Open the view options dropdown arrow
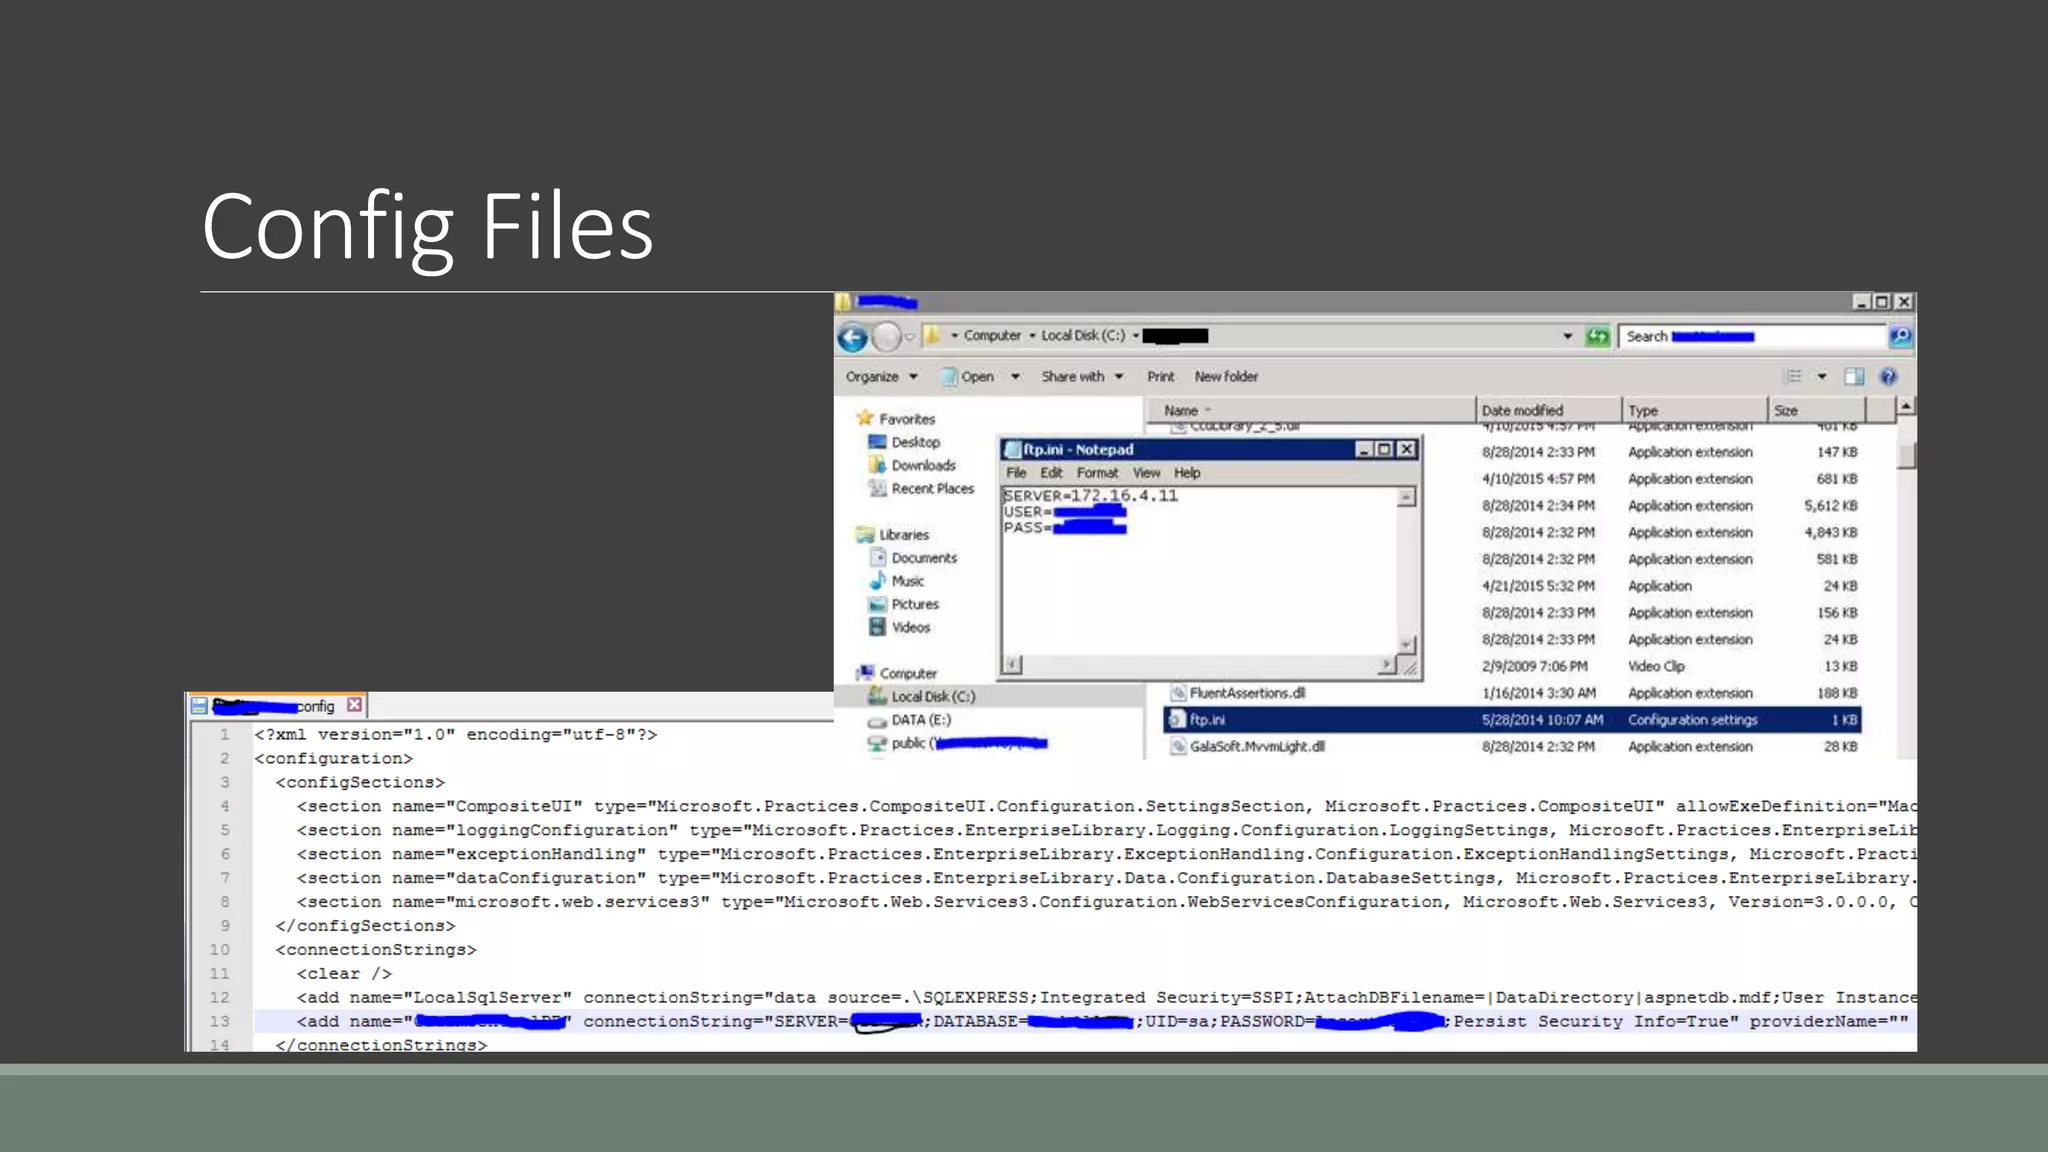Image resolution: width=2048 pixels, height=1152 pixels. pos(1822,377)
